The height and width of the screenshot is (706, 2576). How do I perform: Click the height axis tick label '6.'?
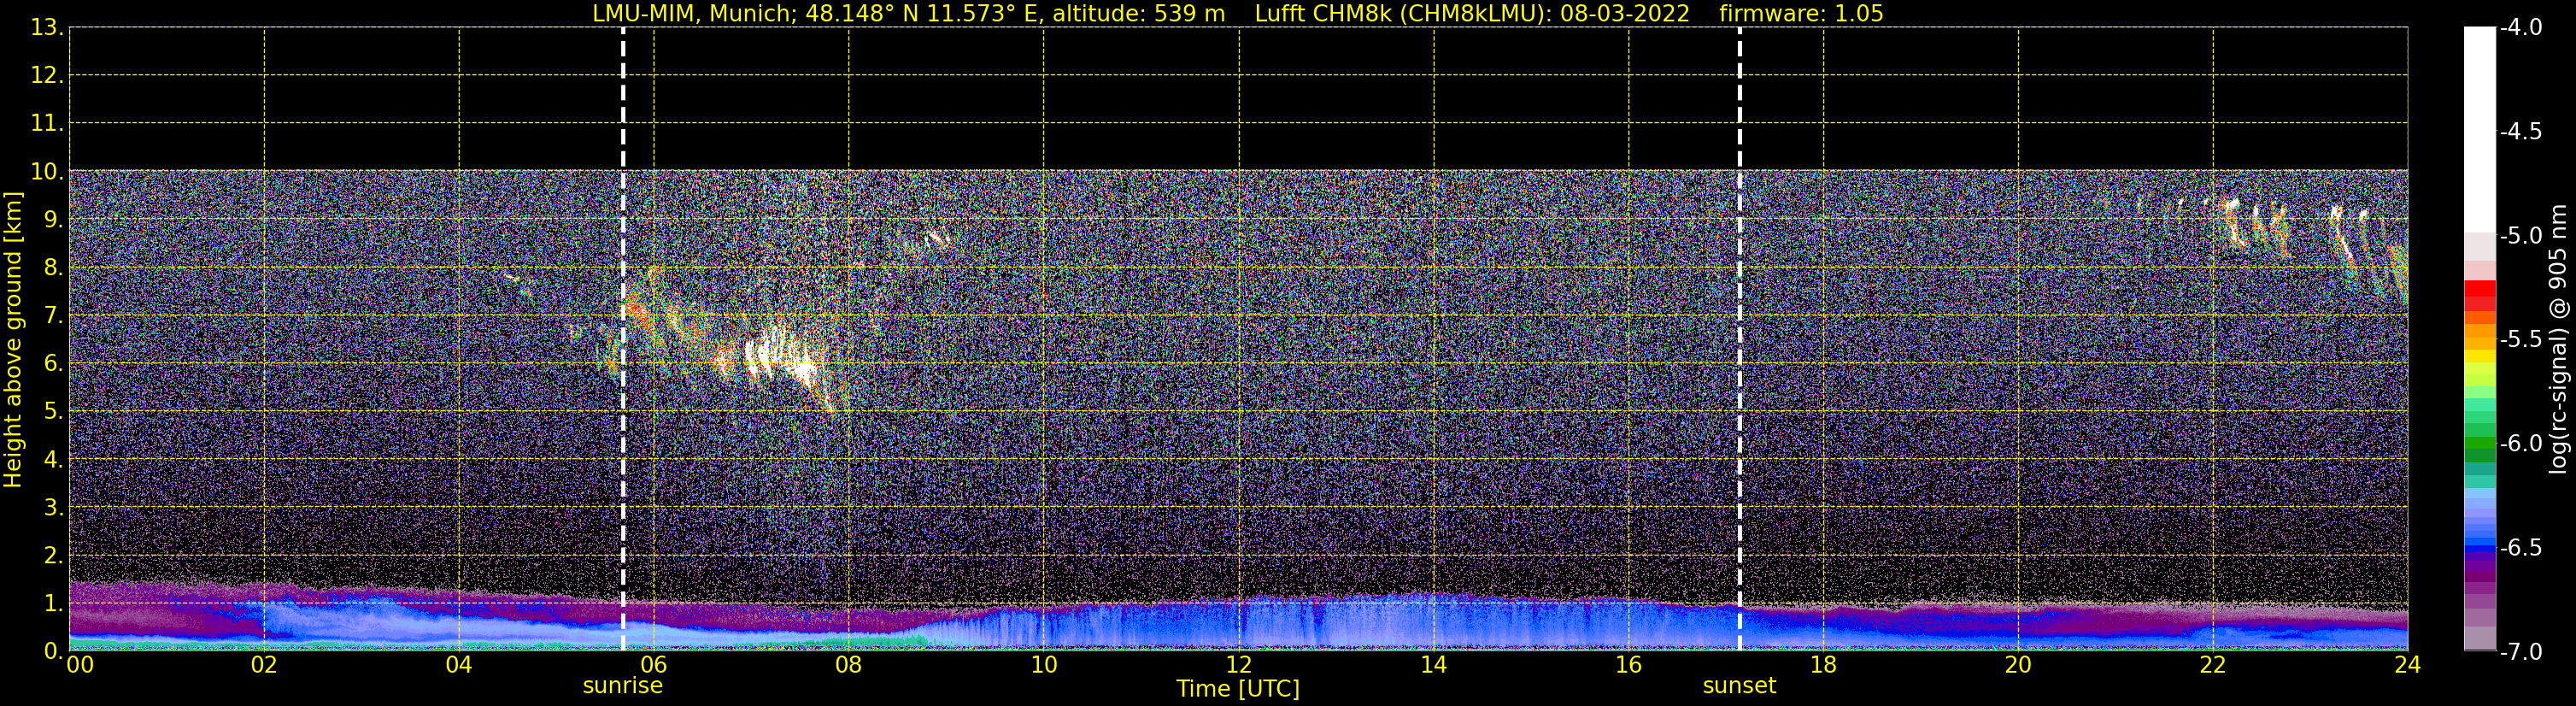point(53,364)
